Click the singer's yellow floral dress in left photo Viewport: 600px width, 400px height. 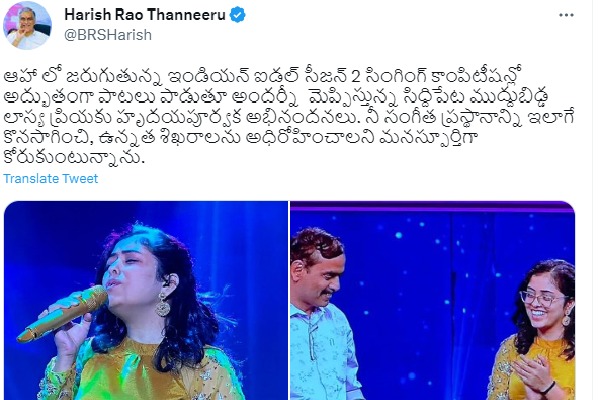142,373
